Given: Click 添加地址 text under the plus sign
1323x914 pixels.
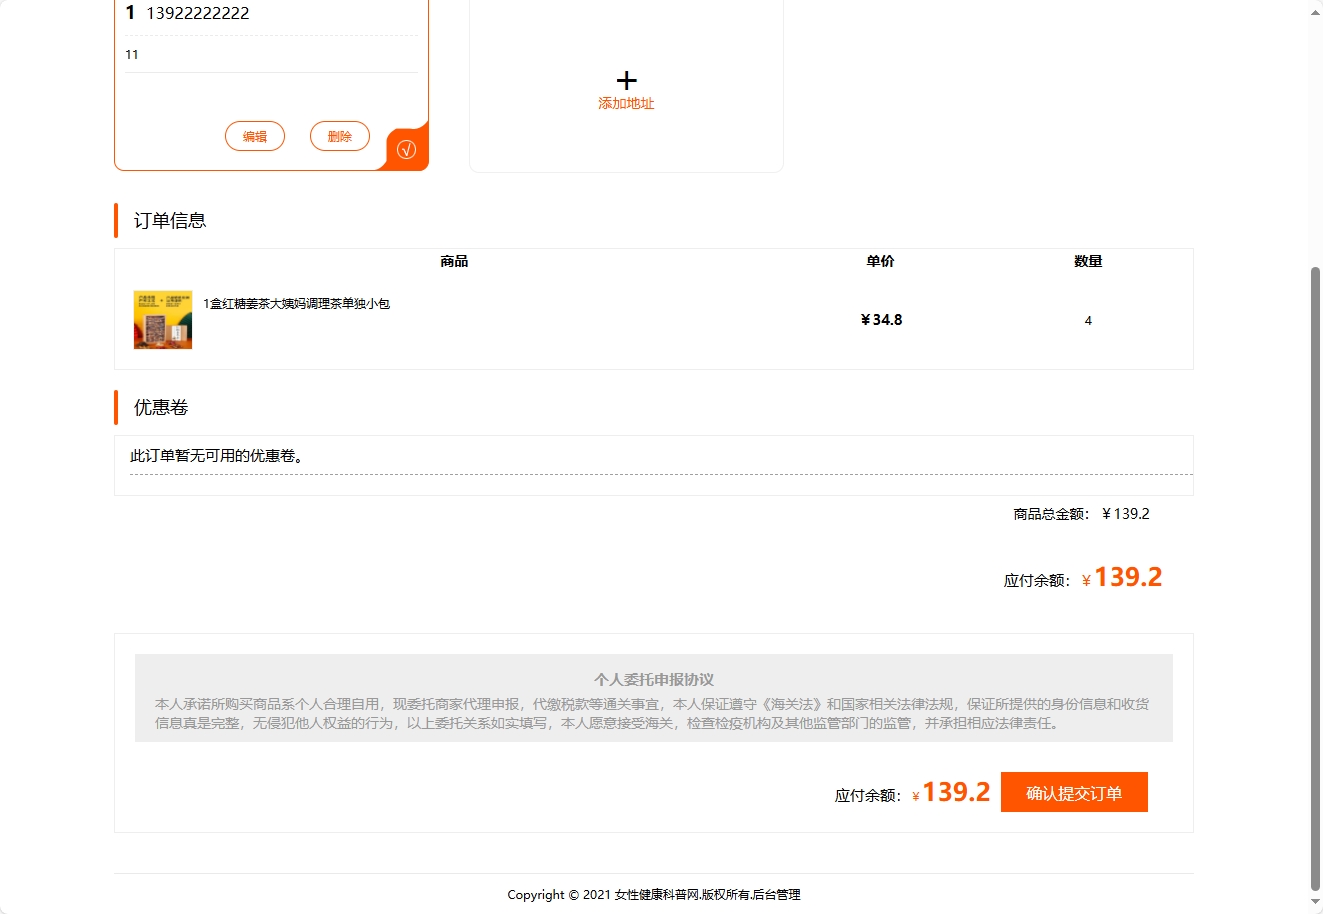Looking at the screenshot, I should 626,102.
